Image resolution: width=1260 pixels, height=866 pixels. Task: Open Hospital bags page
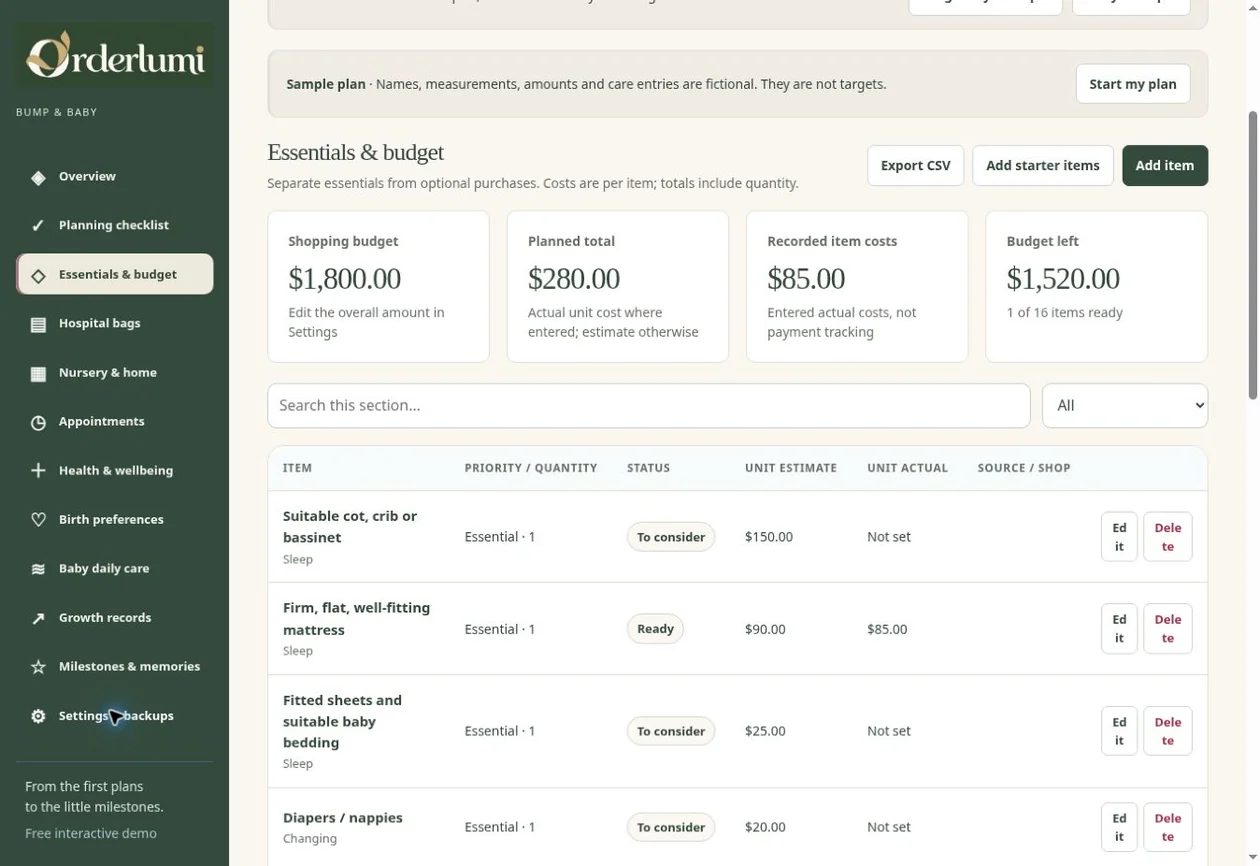[115, 324]
